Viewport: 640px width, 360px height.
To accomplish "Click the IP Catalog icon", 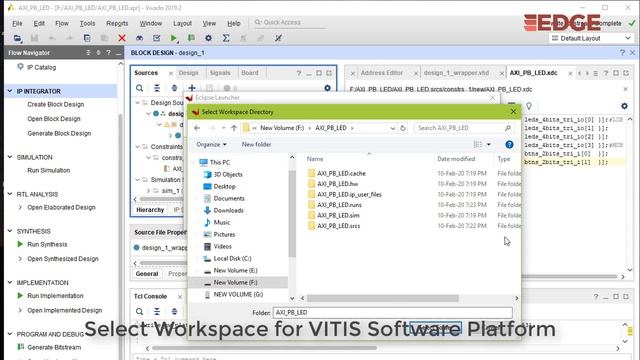I will tap(20, 67).
